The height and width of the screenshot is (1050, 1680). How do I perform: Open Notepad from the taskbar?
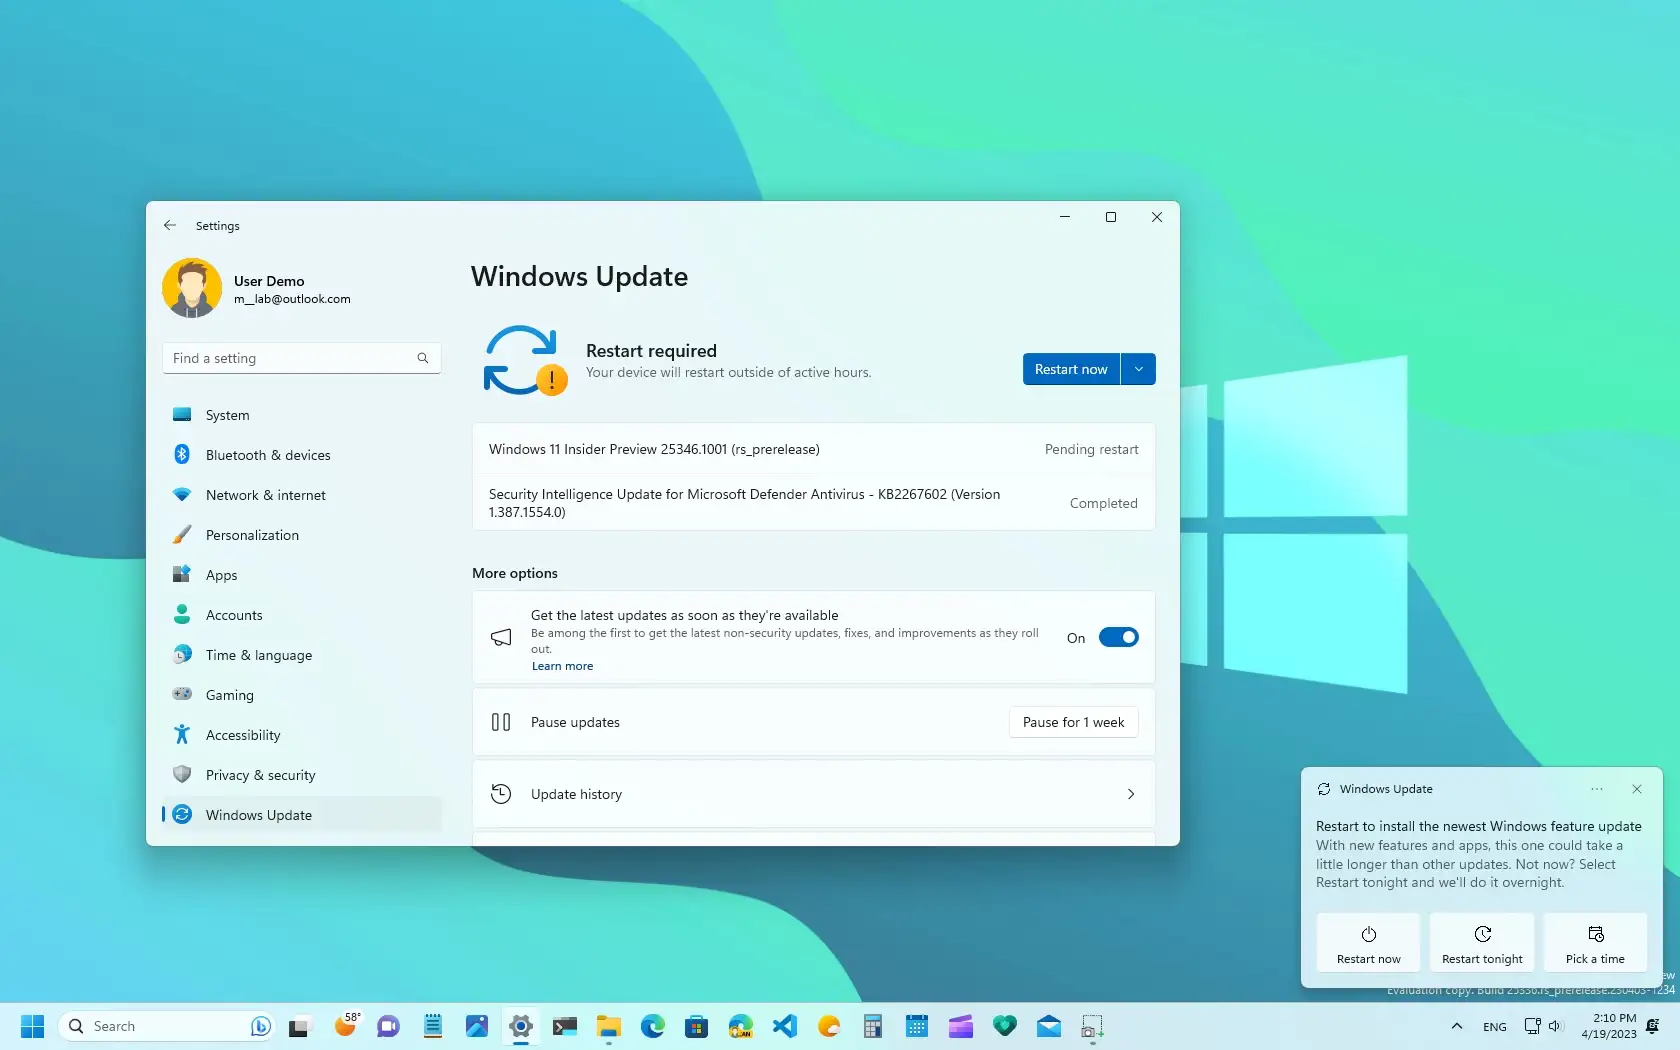coord(432,1026)
